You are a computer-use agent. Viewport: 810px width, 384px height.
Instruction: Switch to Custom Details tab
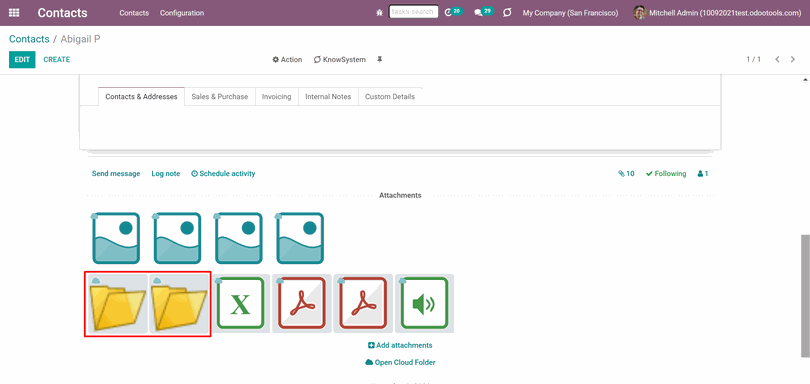pos(390,97)
